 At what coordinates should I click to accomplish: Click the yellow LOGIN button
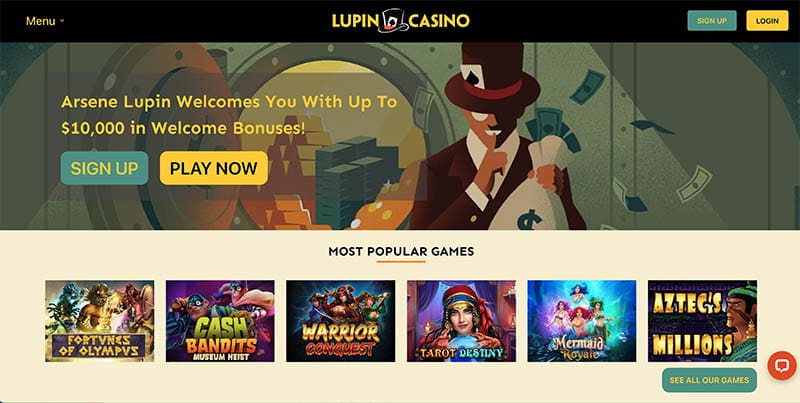pyautogui.click(x=767, y=21)
